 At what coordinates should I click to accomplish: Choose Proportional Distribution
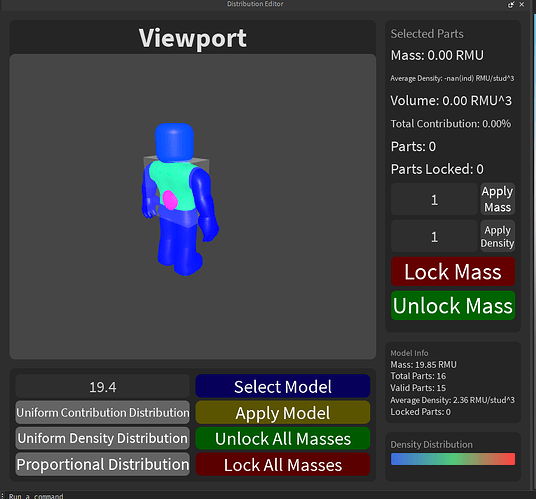[103, 464]
